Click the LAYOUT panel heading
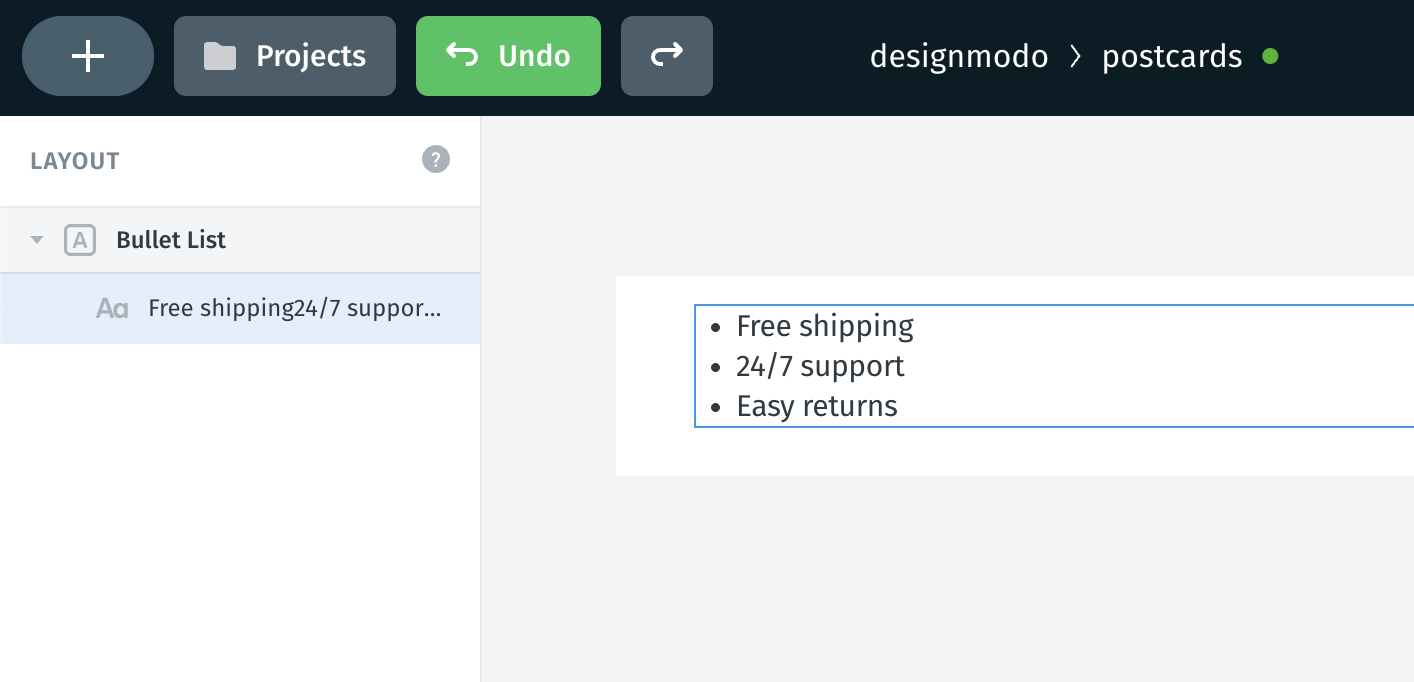 (75, 161)
